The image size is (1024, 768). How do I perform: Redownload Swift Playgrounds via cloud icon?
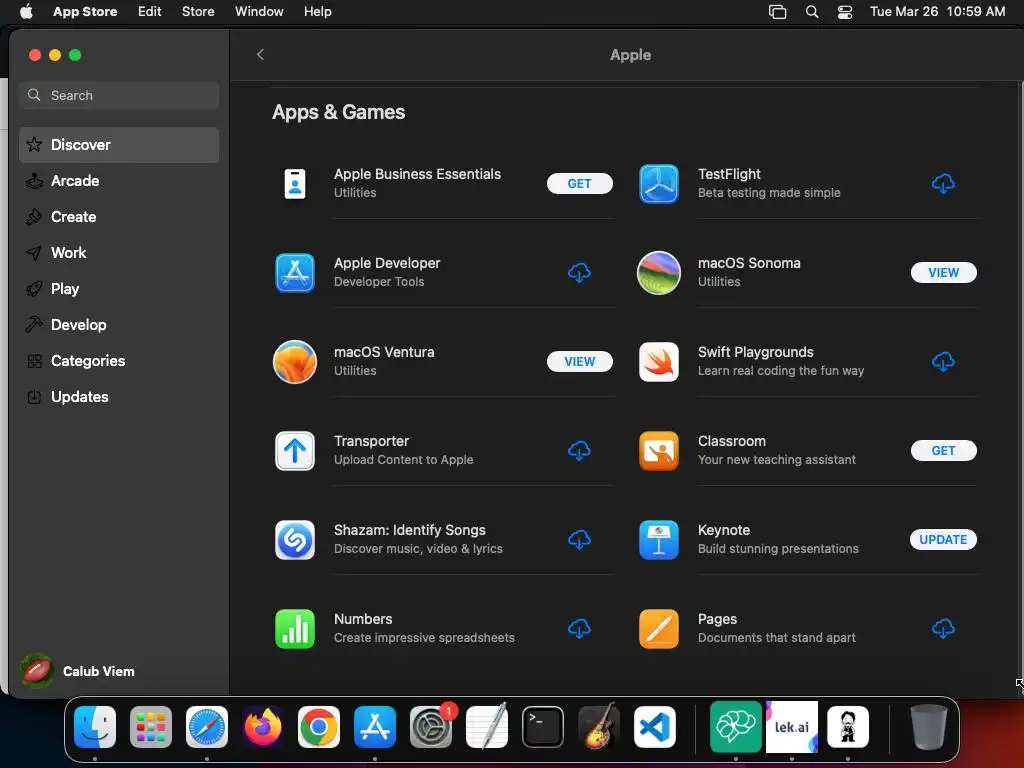pos(943,361)
